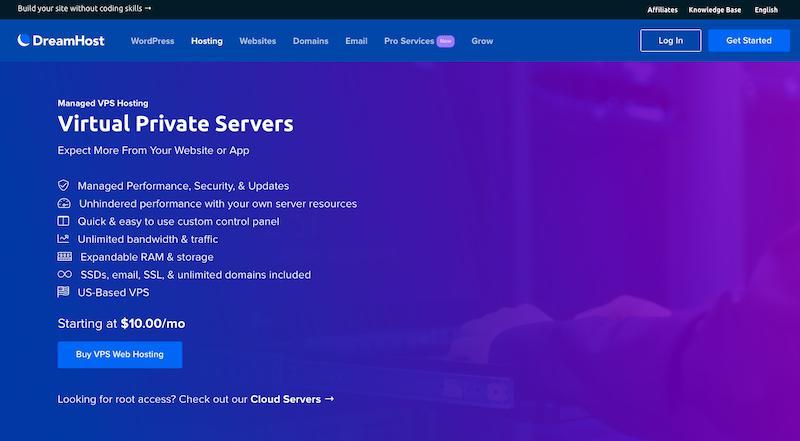Click the New badge on Pro Services
This screenshot has width=800, height=441.
click(x=445, y=41)
